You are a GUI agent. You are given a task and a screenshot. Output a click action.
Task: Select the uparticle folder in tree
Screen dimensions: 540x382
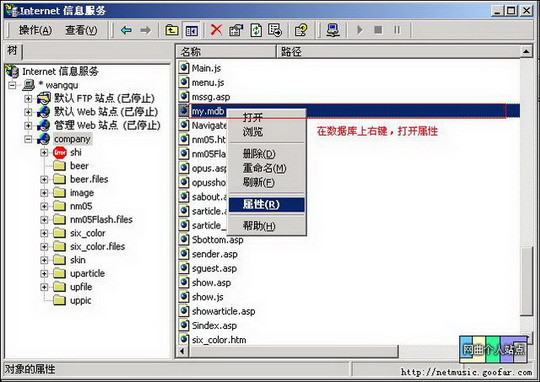[x=87, y=273]
